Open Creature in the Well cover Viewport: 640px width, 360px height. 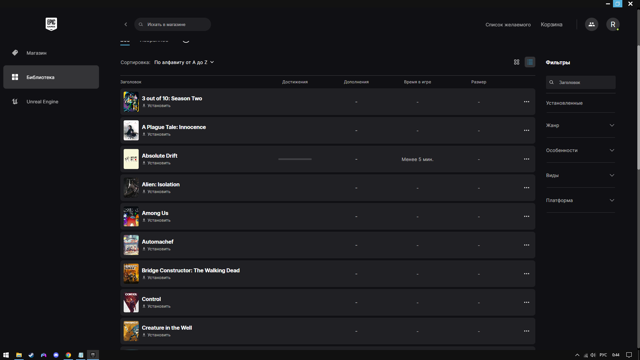click(131, 331)
